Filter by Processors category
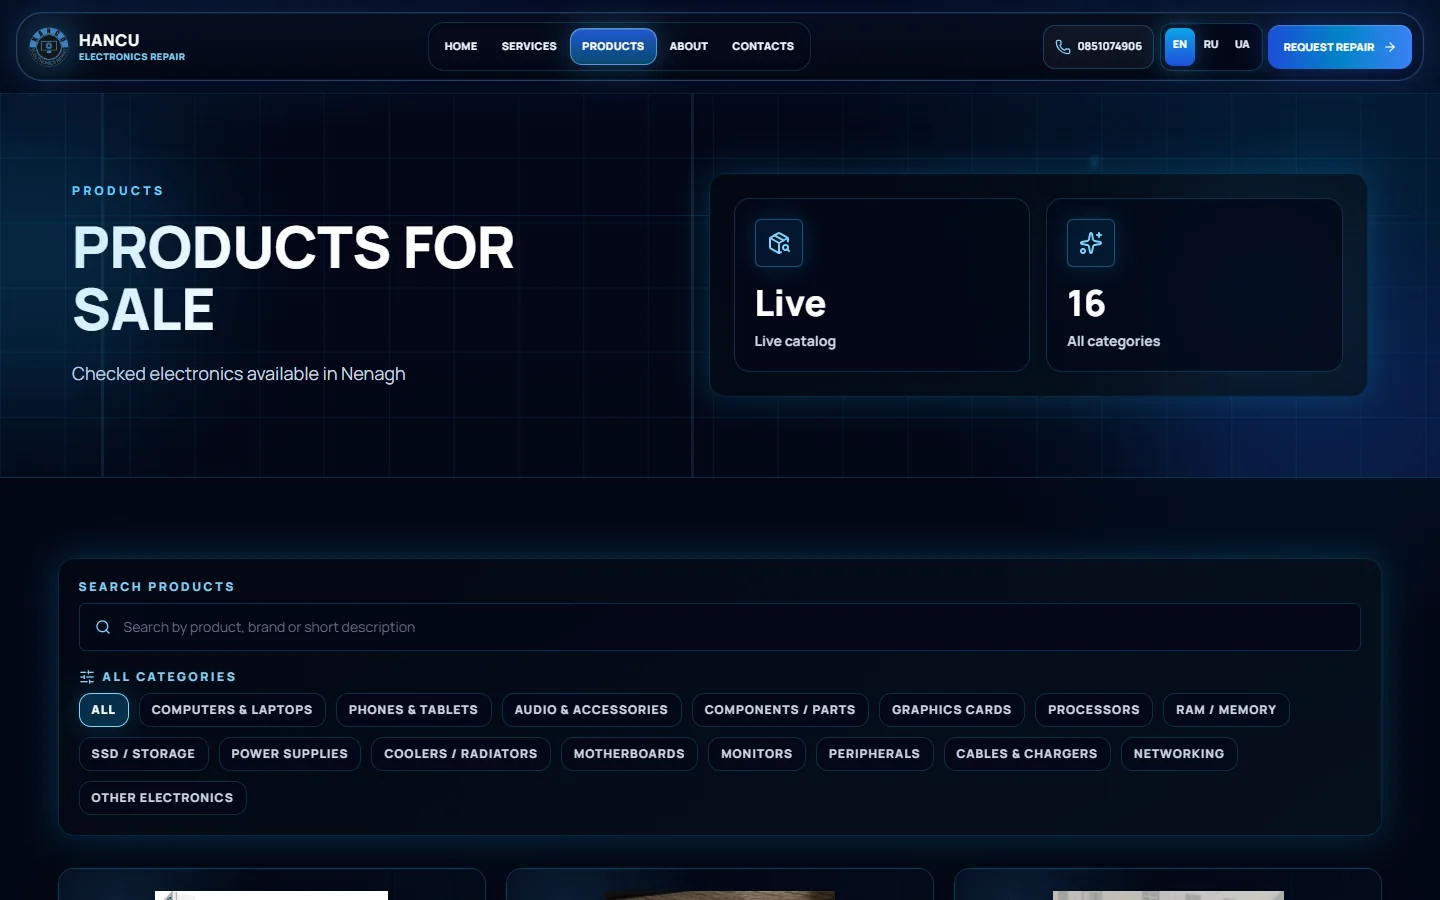 (1094, 710)
